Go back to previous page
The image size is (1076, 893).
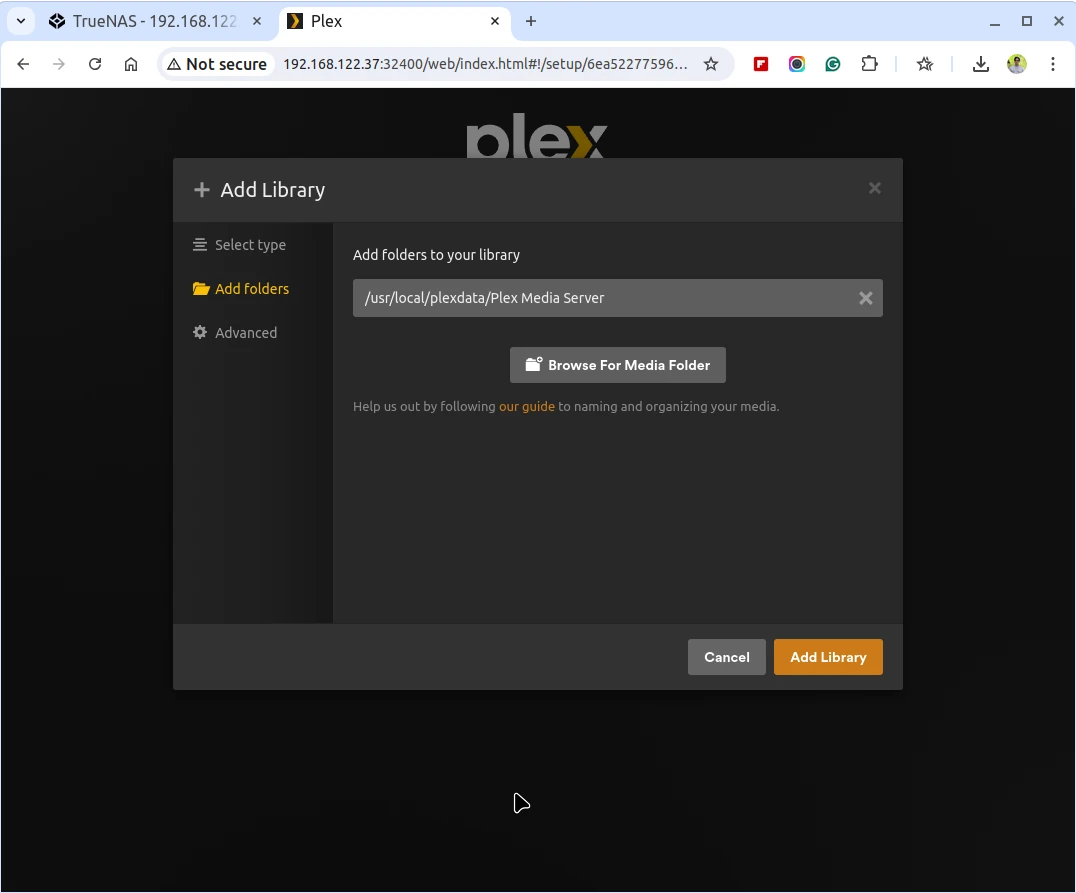[23, 64]
